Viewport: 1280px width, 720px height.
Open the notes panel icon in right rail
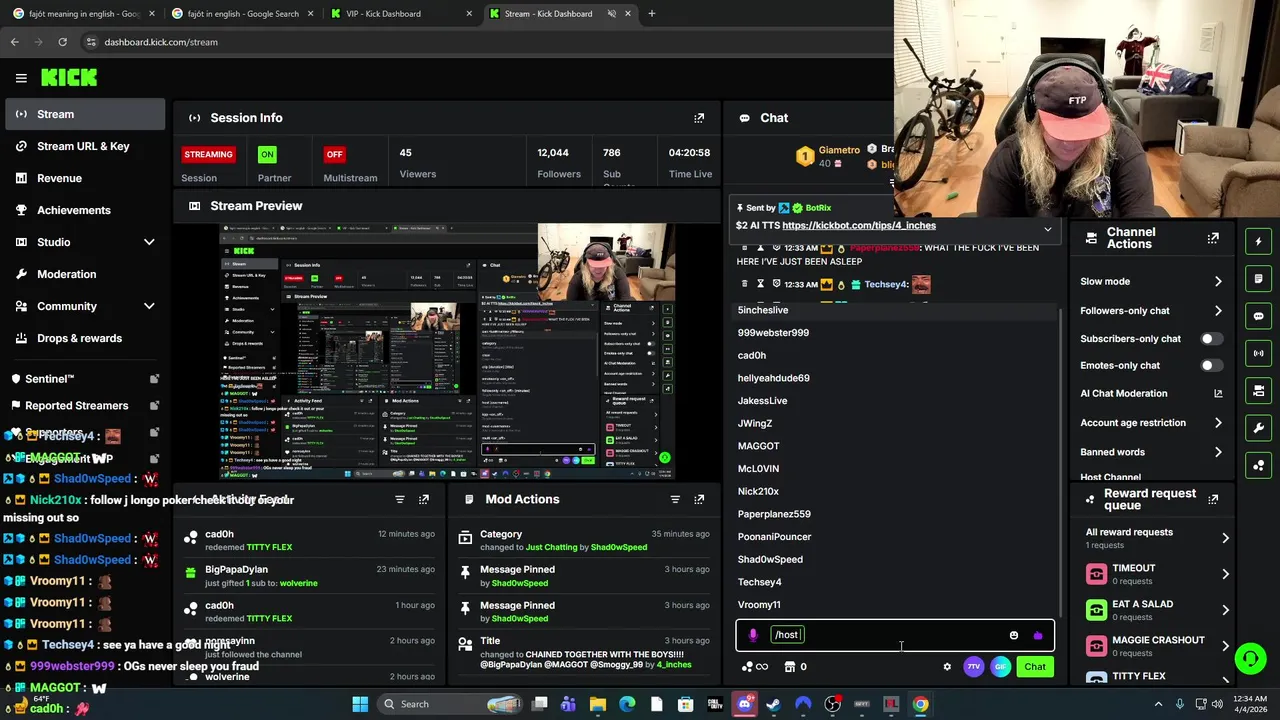click(1259, 279)
